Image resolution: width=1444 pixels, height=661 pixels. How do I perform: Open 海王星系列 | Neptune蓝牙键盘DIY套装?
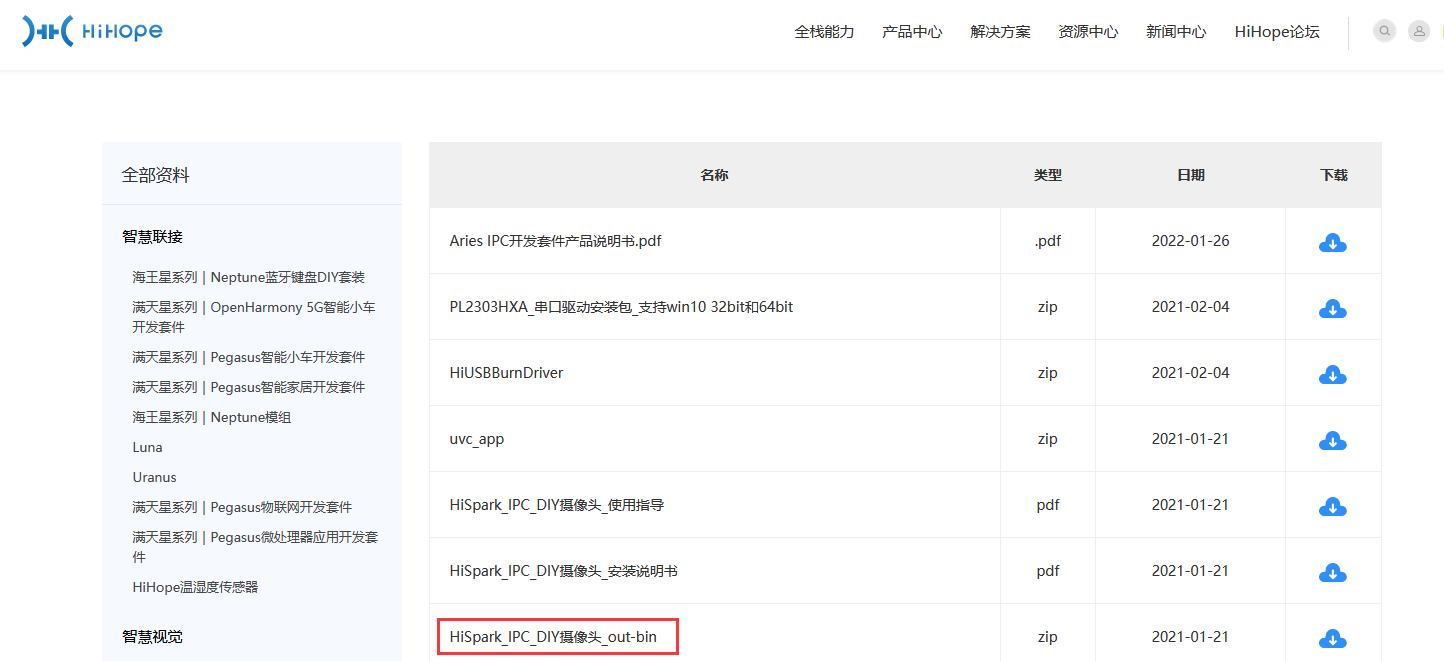tap(249, 277)
